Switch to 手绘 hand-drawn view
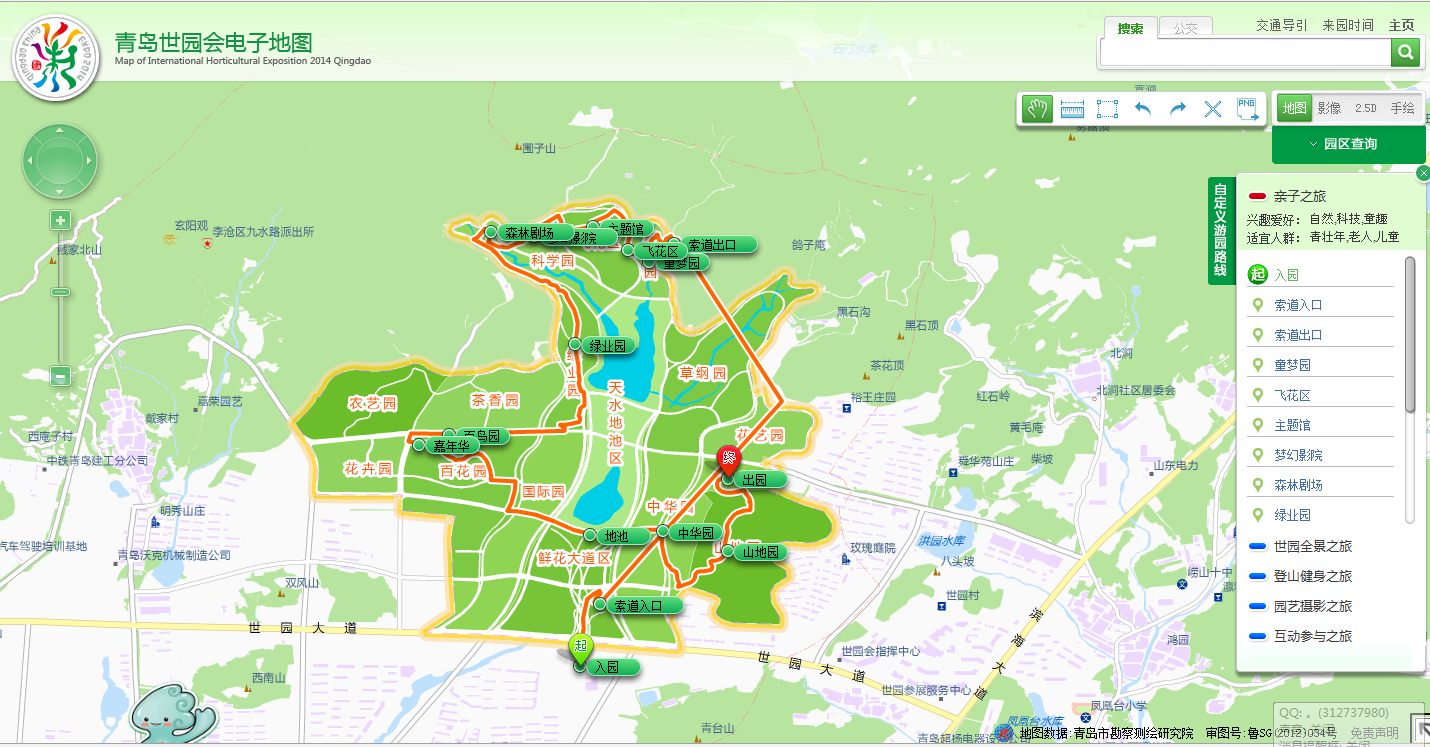Screen dimensions: 1430x747 tap(1402, 108)
